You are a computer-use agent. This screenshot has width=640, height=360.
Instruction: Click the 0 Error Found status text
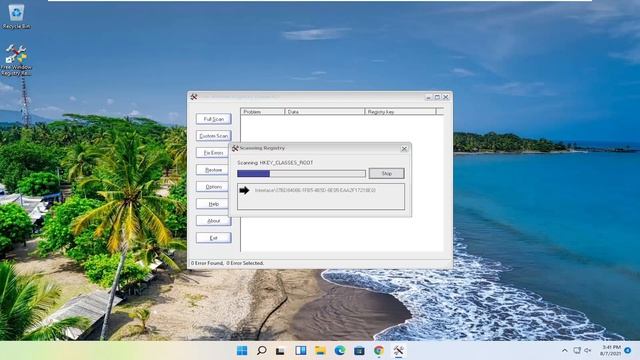[207, 263]
